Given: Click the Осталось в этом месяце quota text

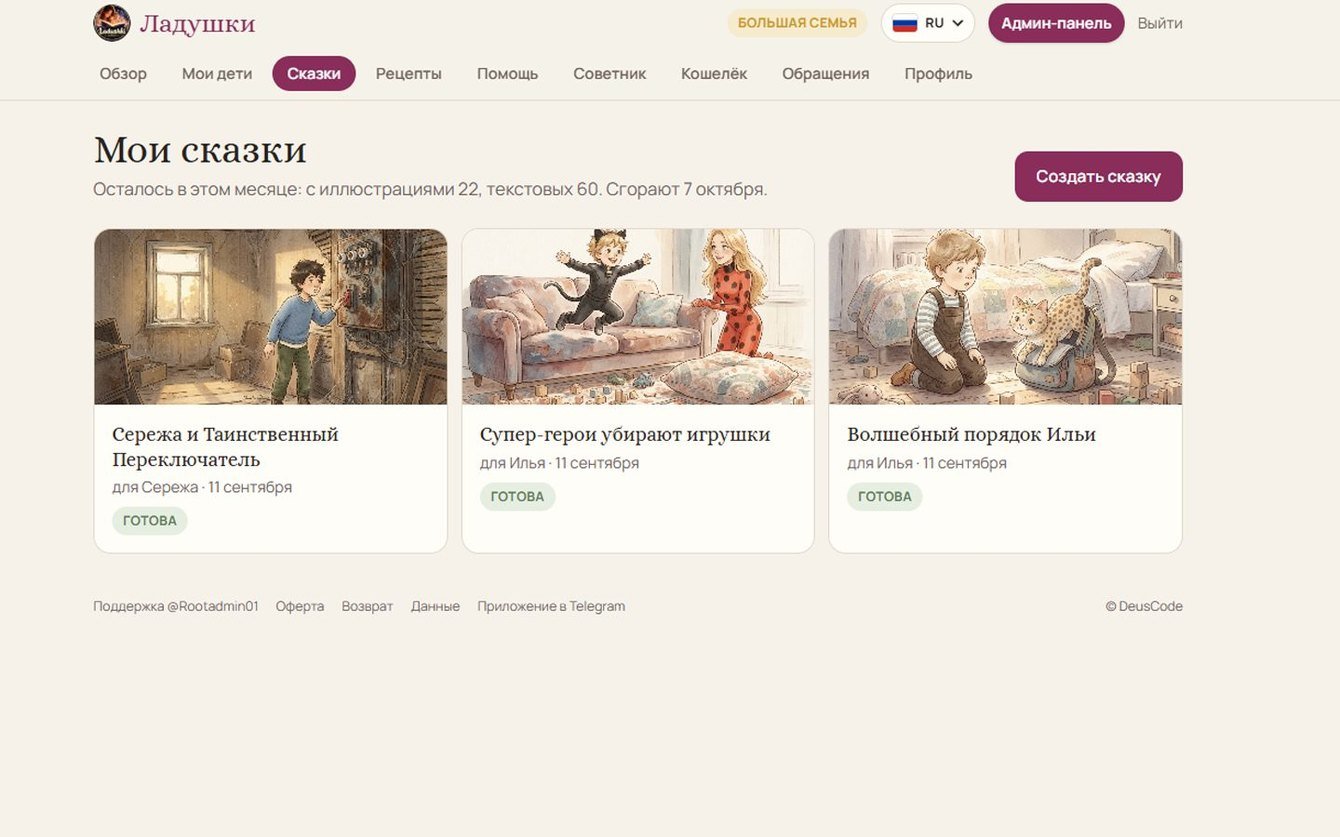Looking at the screenshot, I should tap(430, 189).
